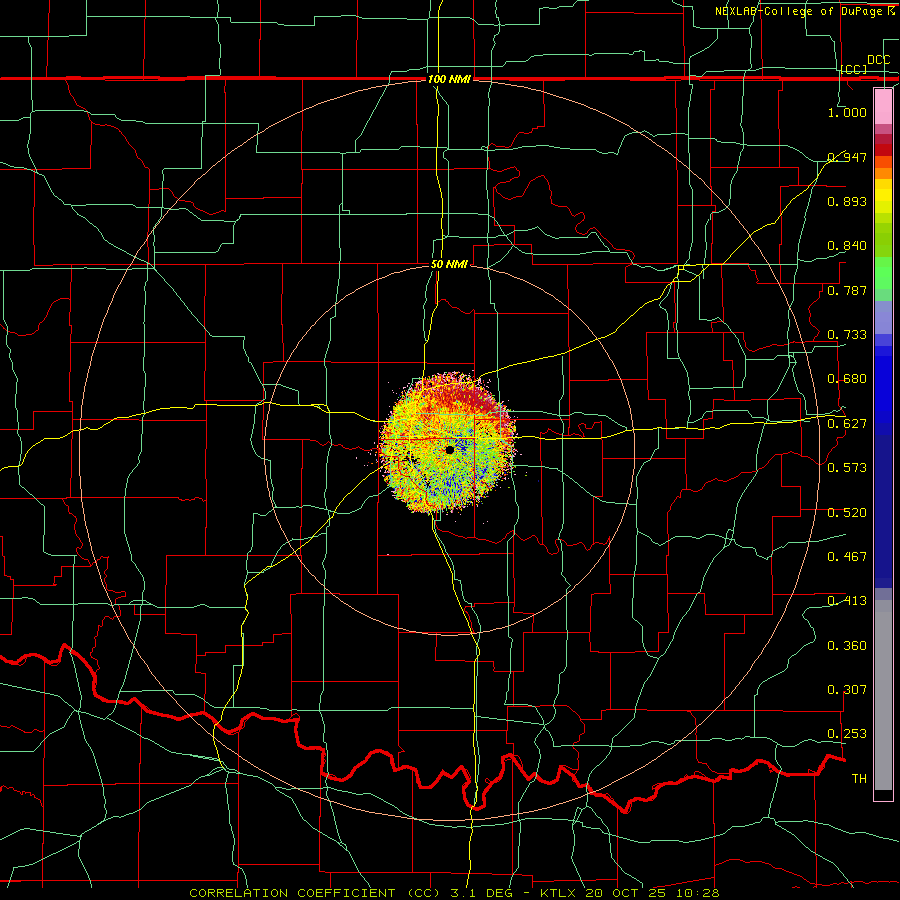The height and width of the screenshot is (900, 900).
Task: Click the TH threshold label
Action: [859, 778]
